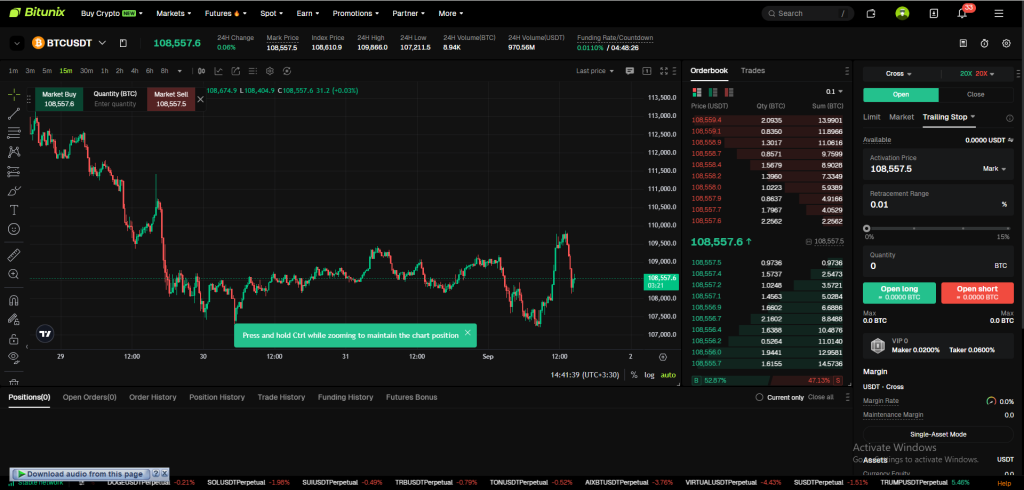Open trading settings gear icon

(1005, 43)
